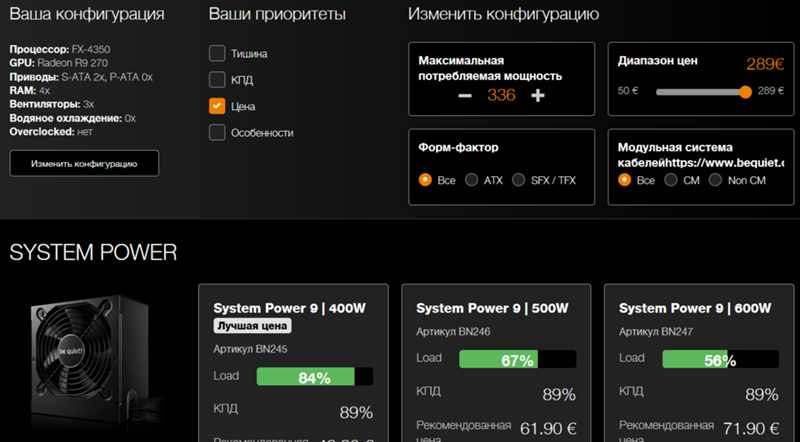The image size is (800, 442).
Task: Click the SYSTEM POWER heading
Action: [93, 252]
